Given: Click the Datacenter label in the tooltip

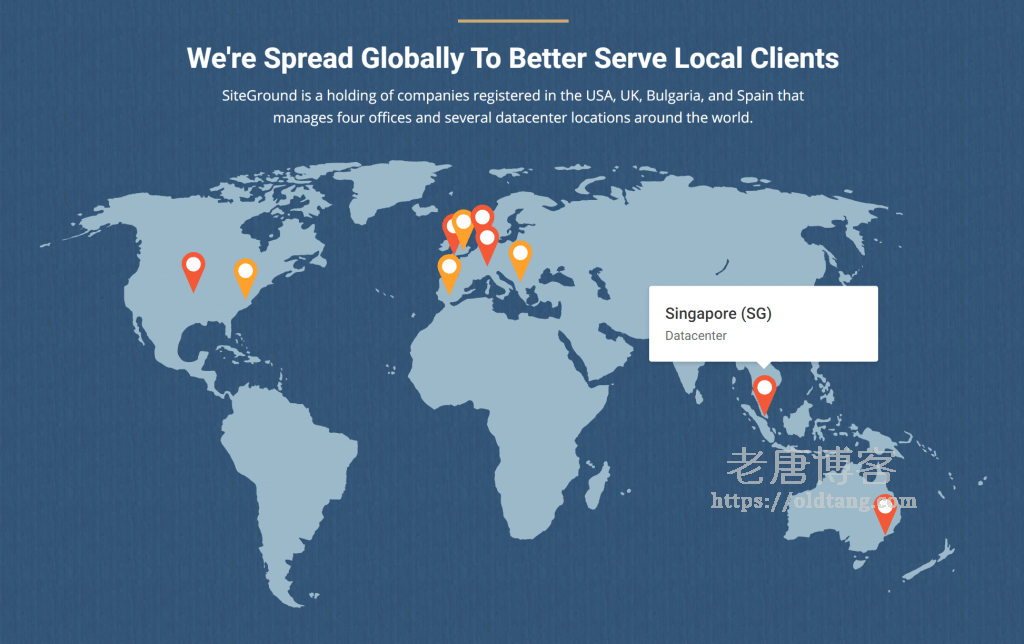Looking at the screenshot, I should 696,336.
